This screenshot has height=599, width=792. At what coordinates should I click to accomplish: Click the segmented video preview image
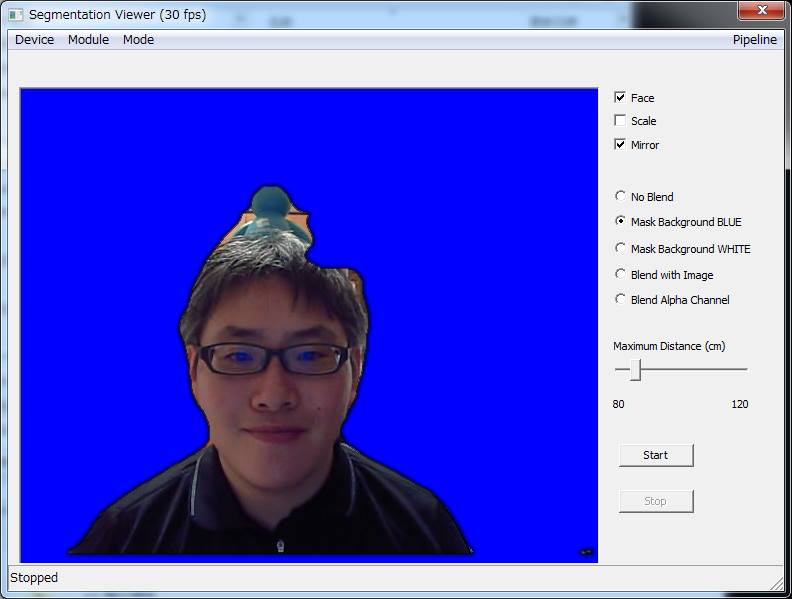(308, 325)
